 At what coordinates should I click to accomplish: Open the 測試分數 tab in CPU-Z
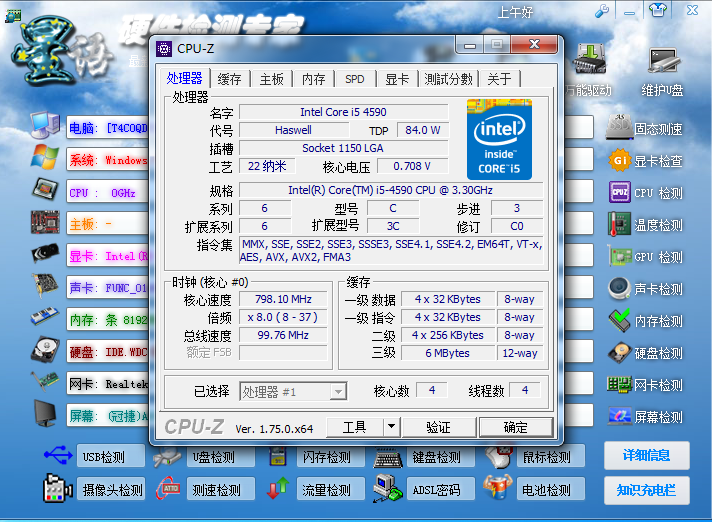coord(448,79)
